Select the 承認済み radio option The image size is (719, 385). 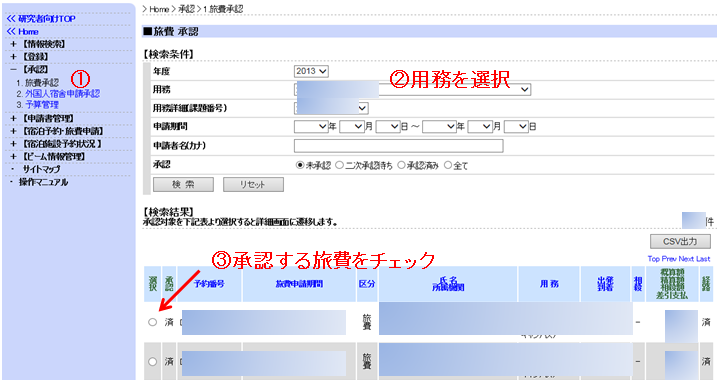pos(401,165)
